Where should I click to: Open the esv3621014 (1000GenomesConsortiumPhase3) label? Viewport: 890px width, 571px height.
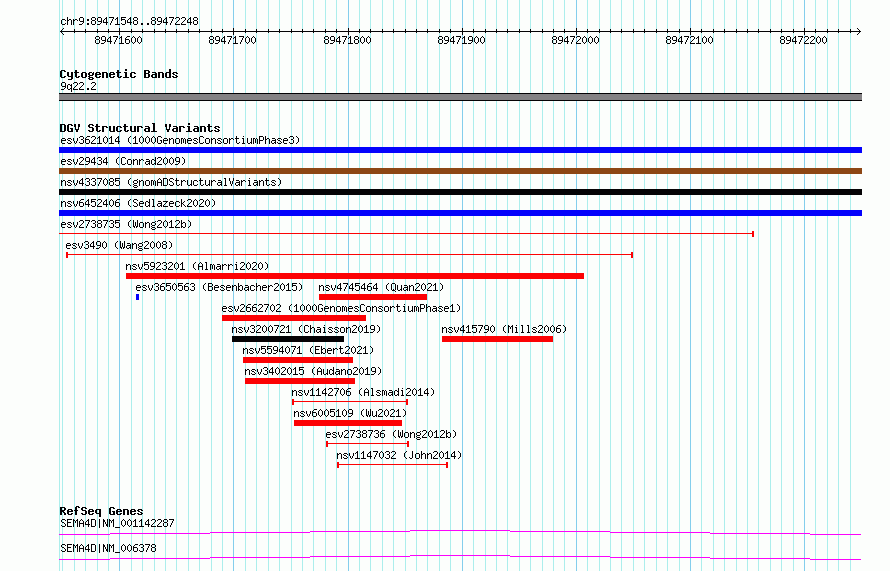(x=180, y=140)
